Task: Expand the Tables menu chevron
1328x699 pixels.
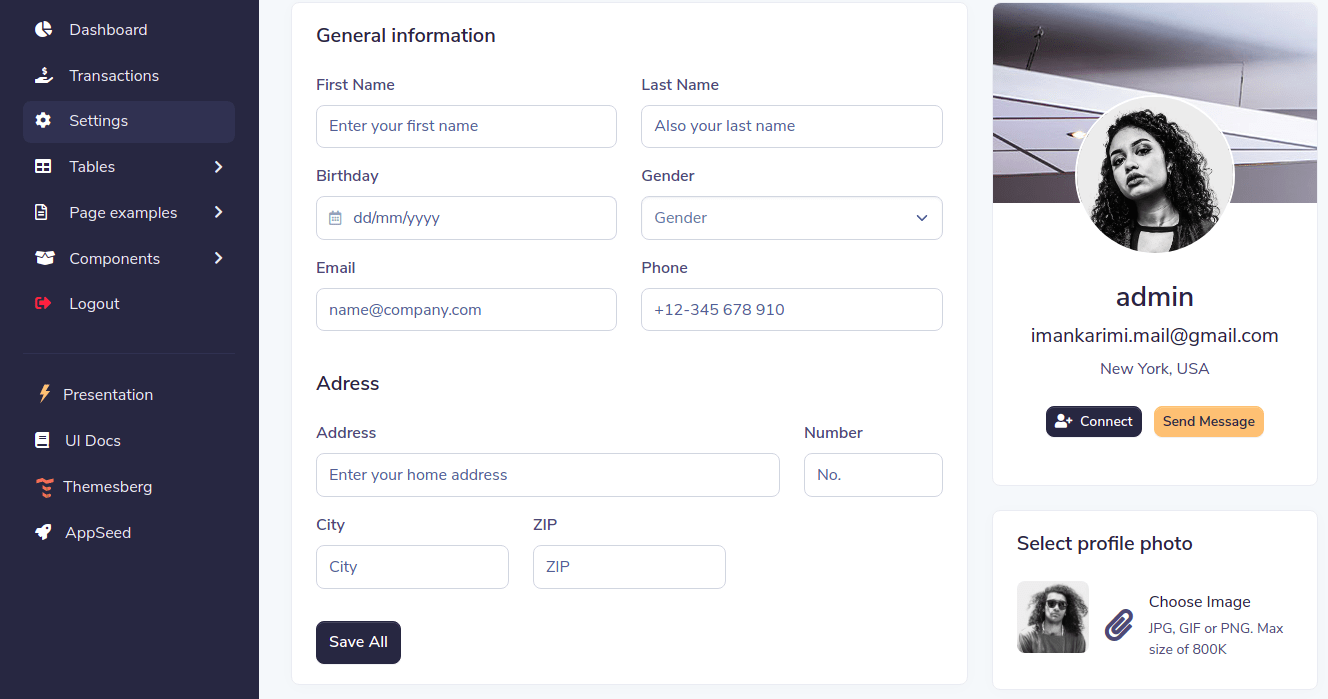Action: [x=218, y=166]
